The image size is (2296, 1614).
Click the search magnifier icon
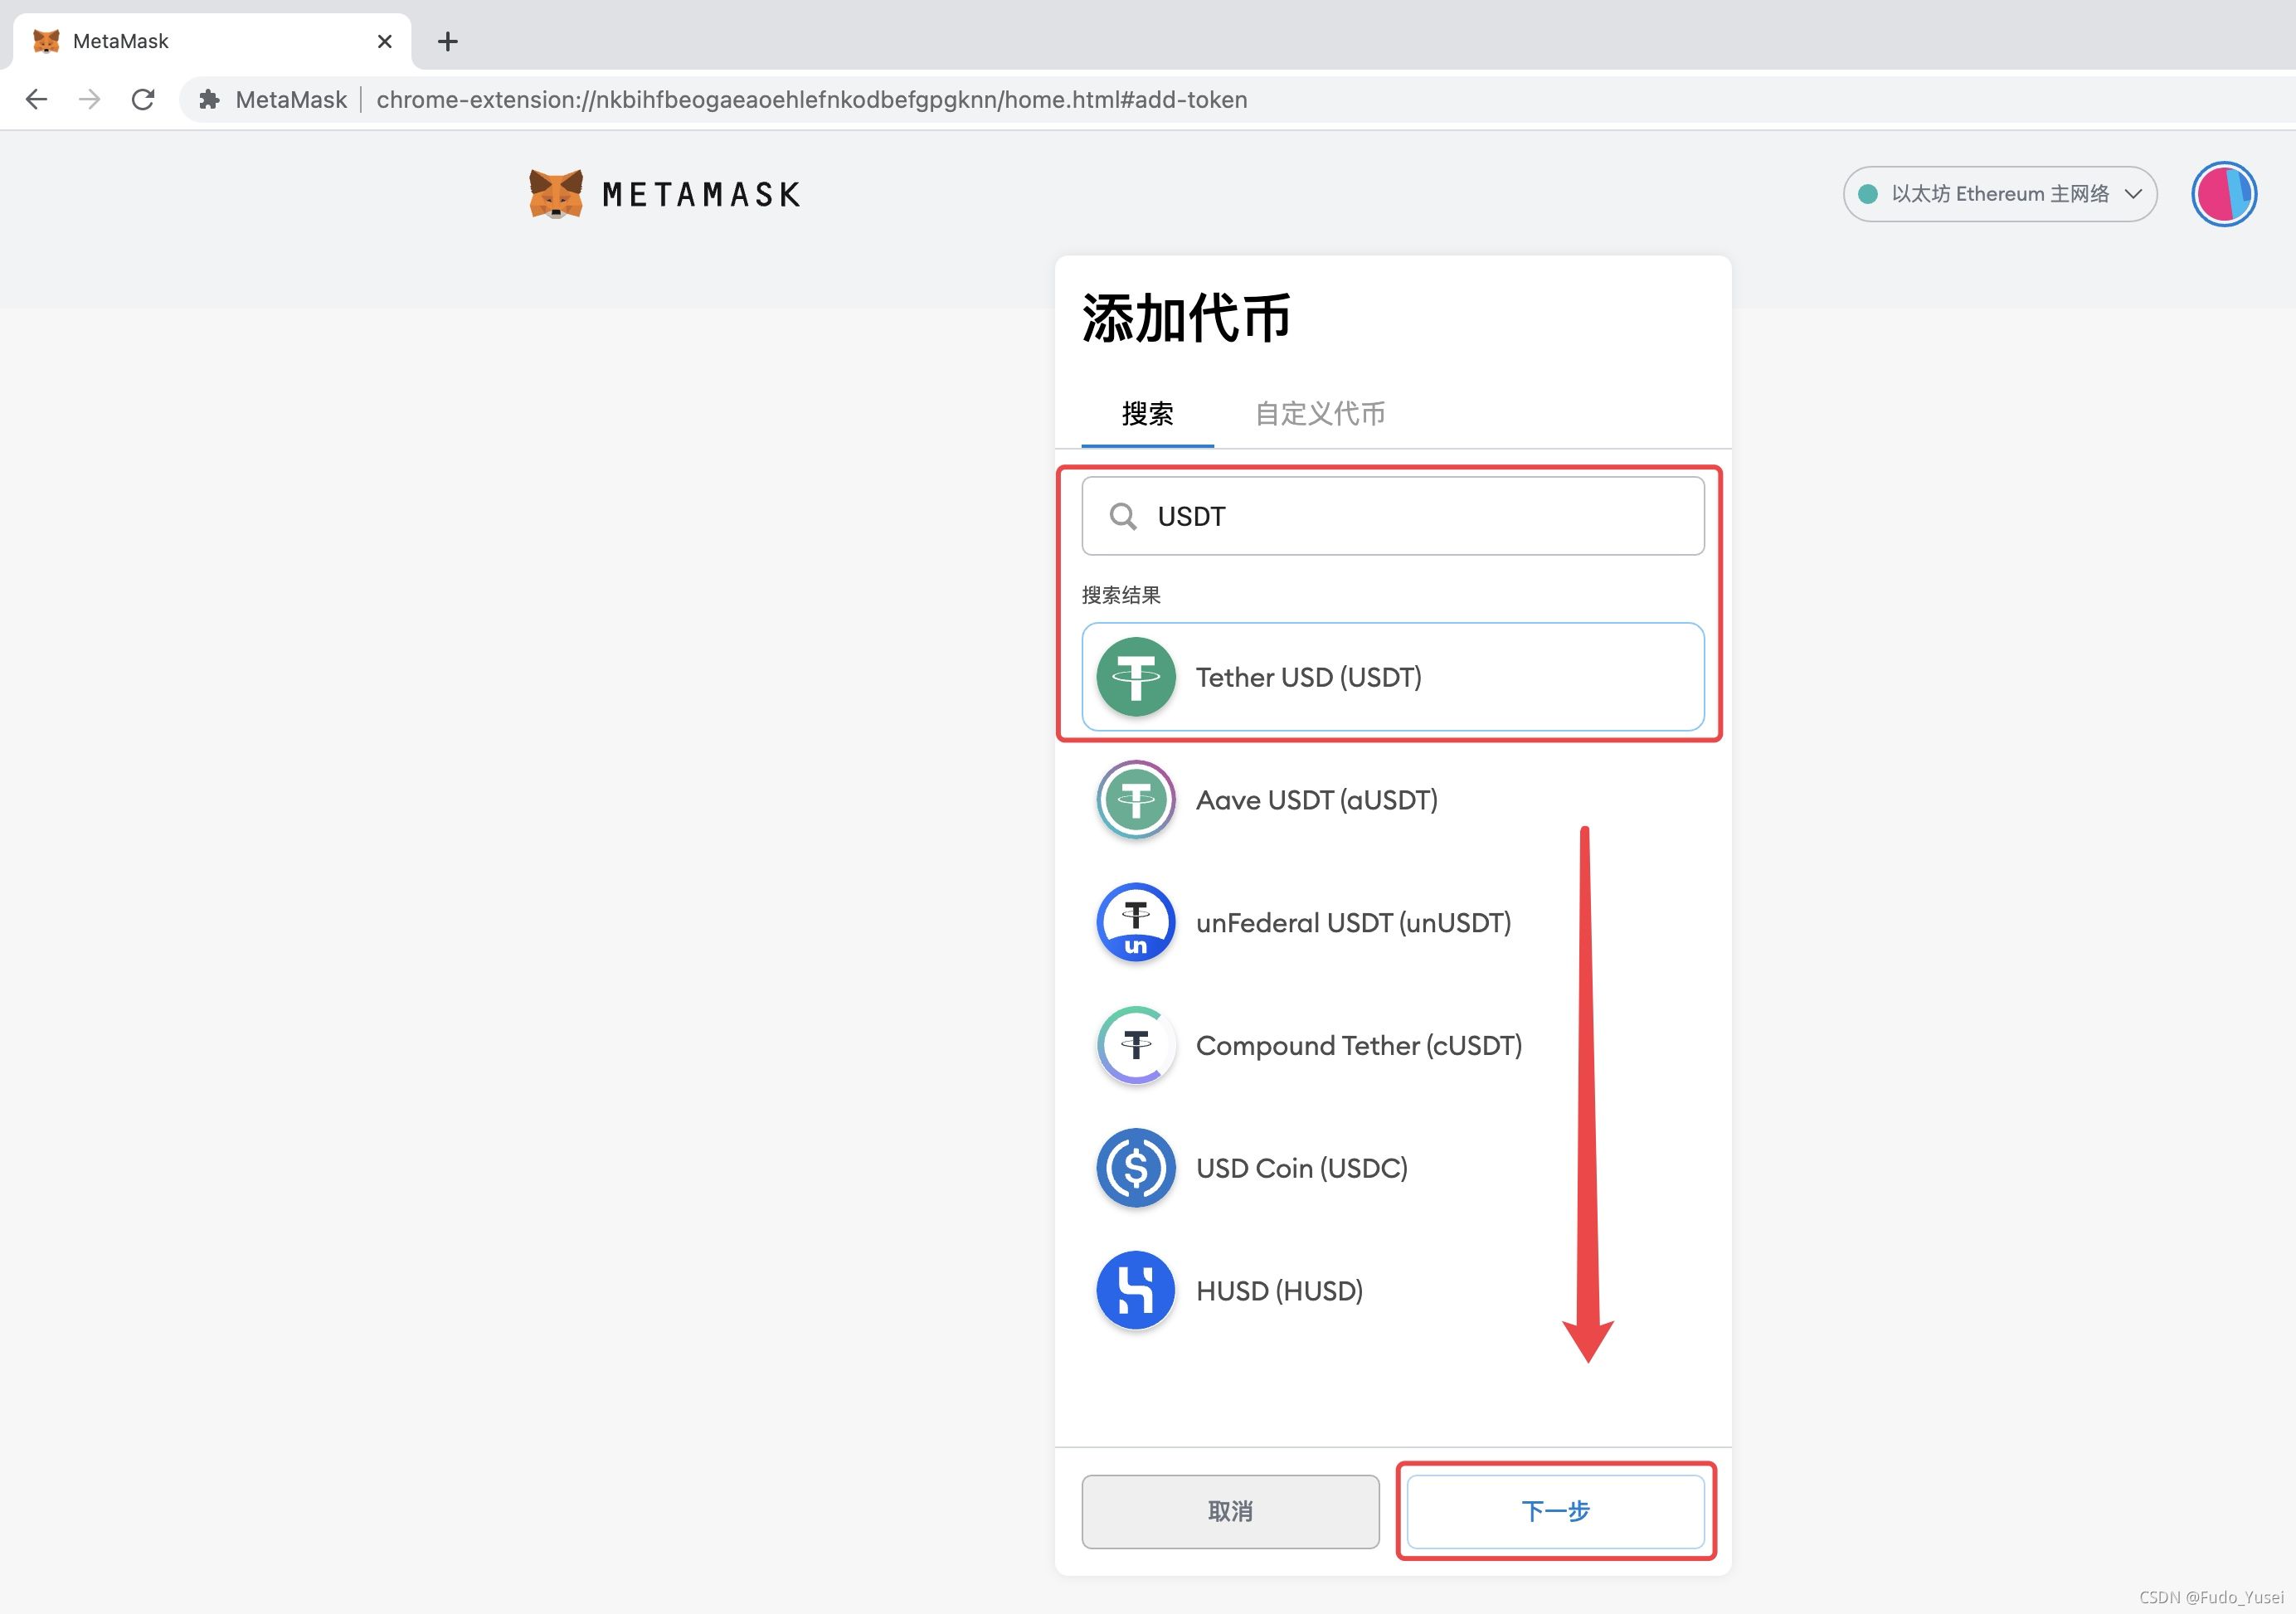[1125, 513]
